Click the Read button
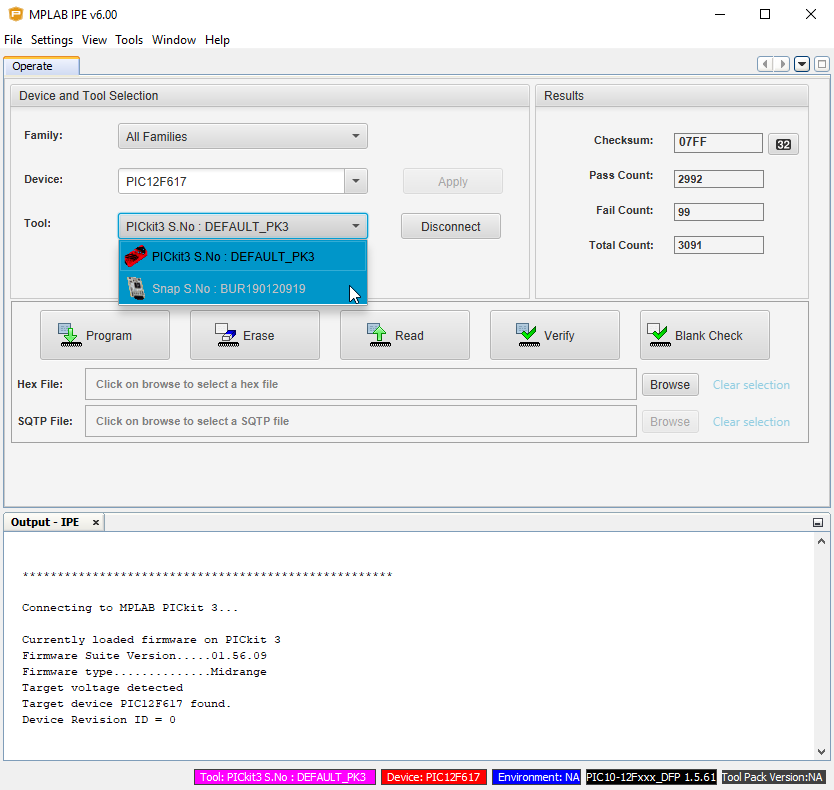The image size is (834, 790). click(x=405, y=336)
